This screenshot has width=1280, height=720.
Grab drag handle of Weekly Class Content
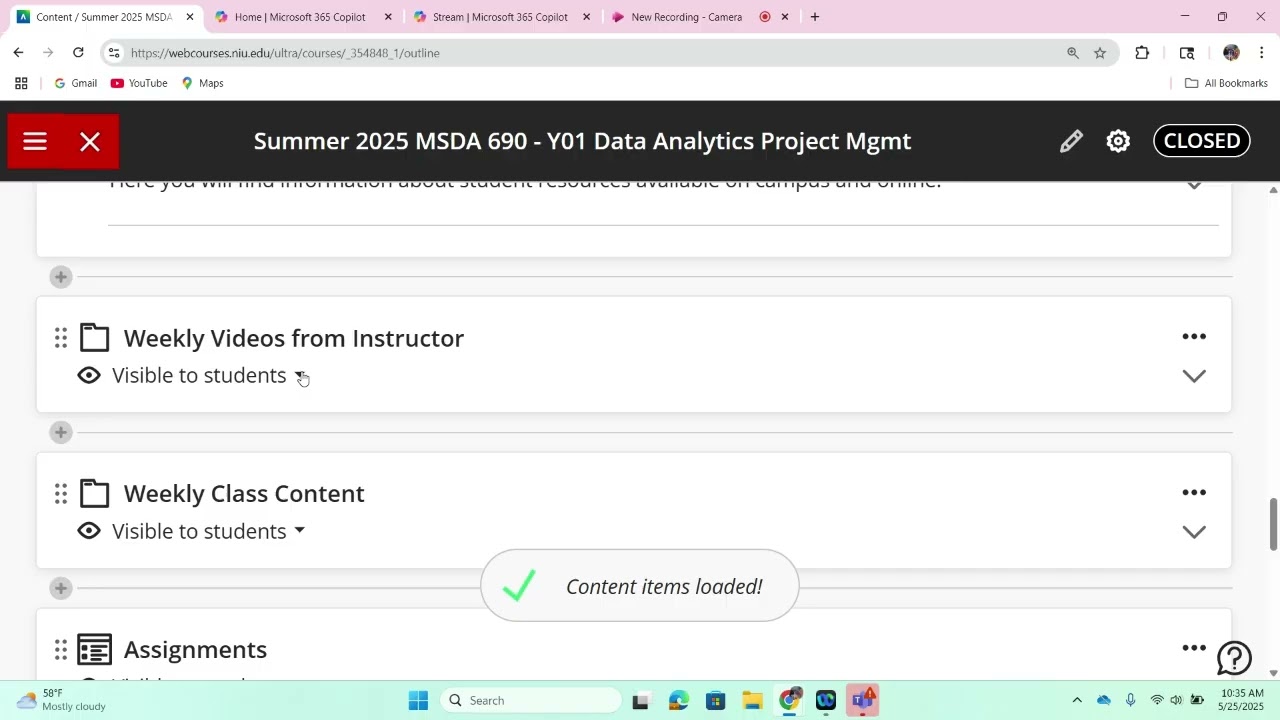coord(61,493)
